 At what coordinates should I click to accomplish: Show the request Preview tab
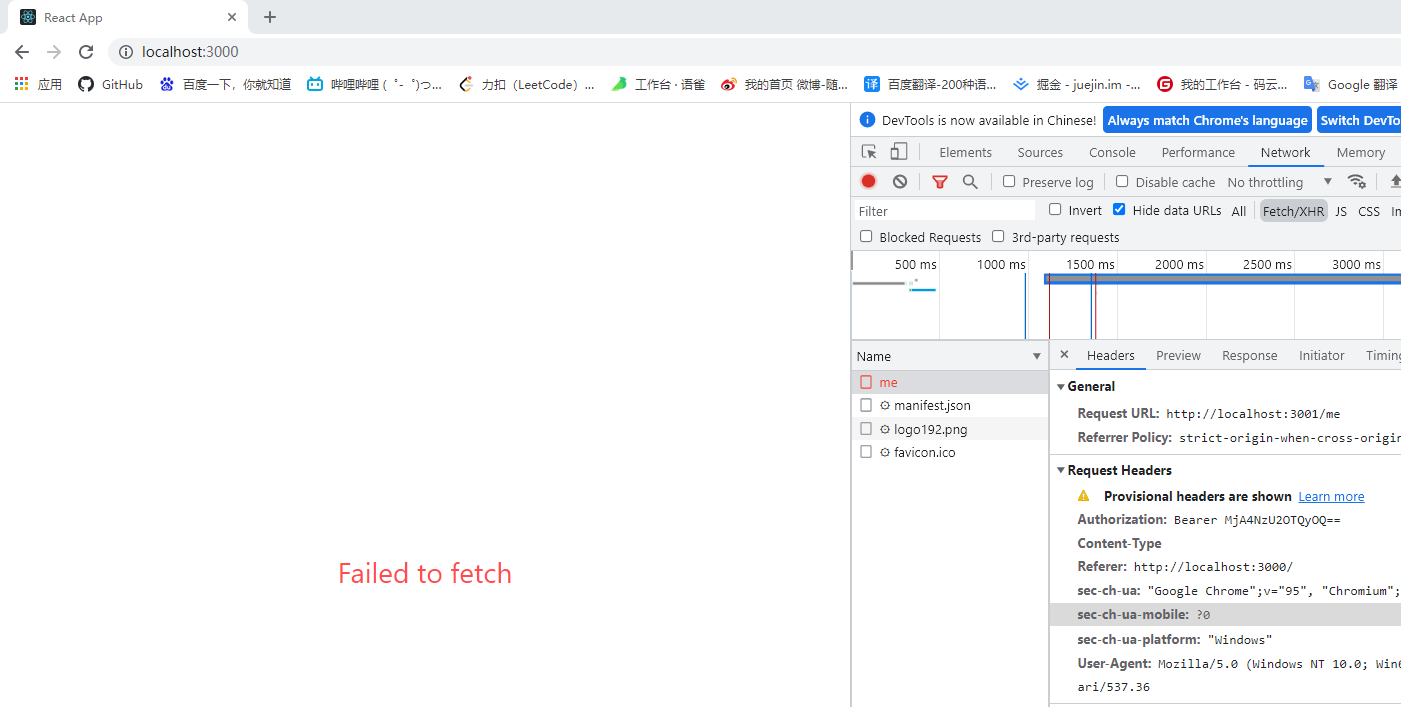(1178, 355)
